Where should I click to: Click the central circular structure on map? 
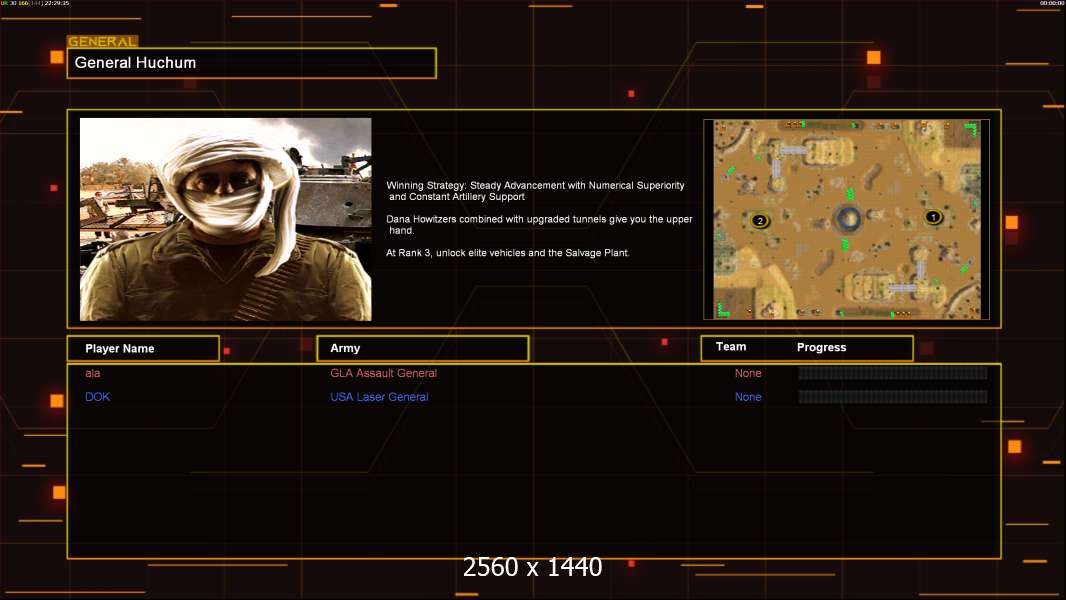(x=848, y=219)
